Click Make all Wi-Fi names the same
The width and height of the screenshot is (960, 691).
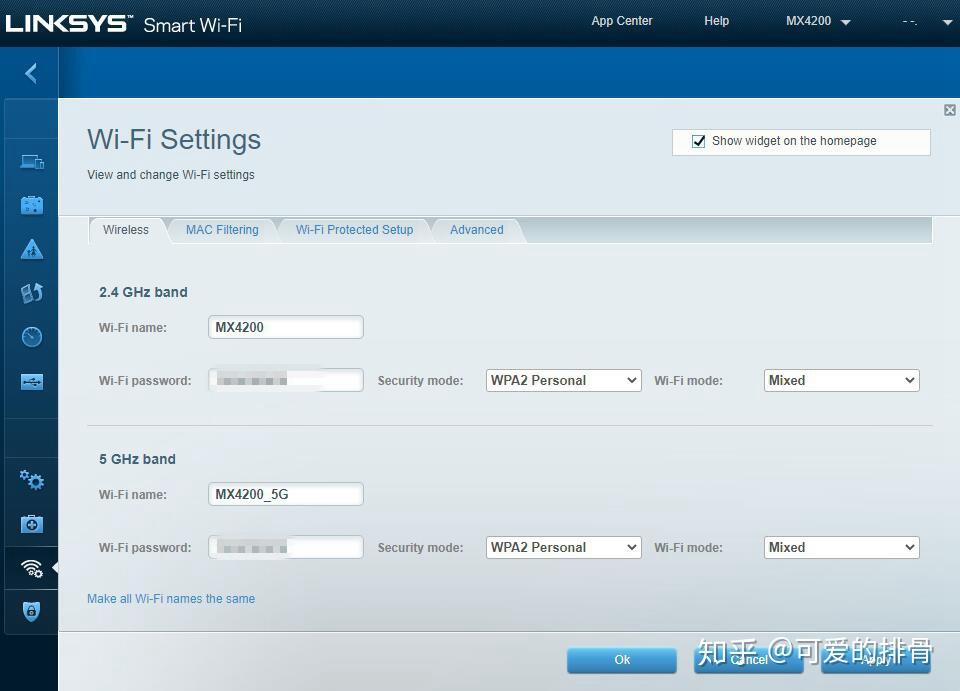[x=170, y=598]
